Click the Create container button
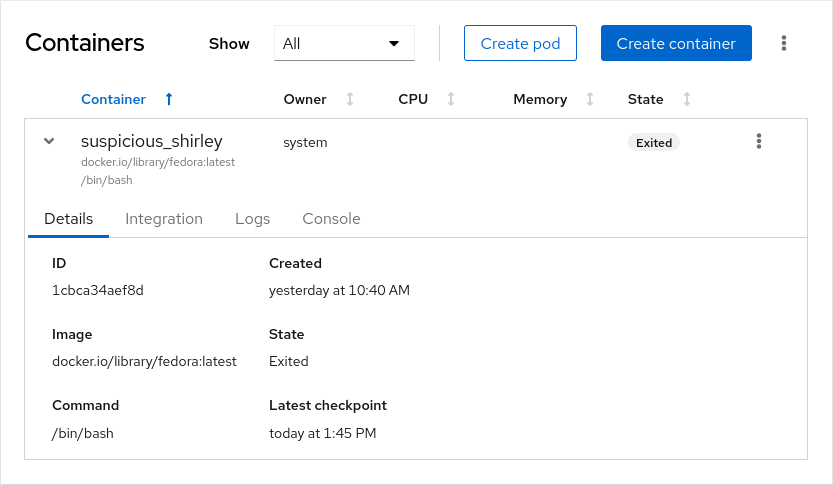The image size is (833, 485). click(676, 44)
